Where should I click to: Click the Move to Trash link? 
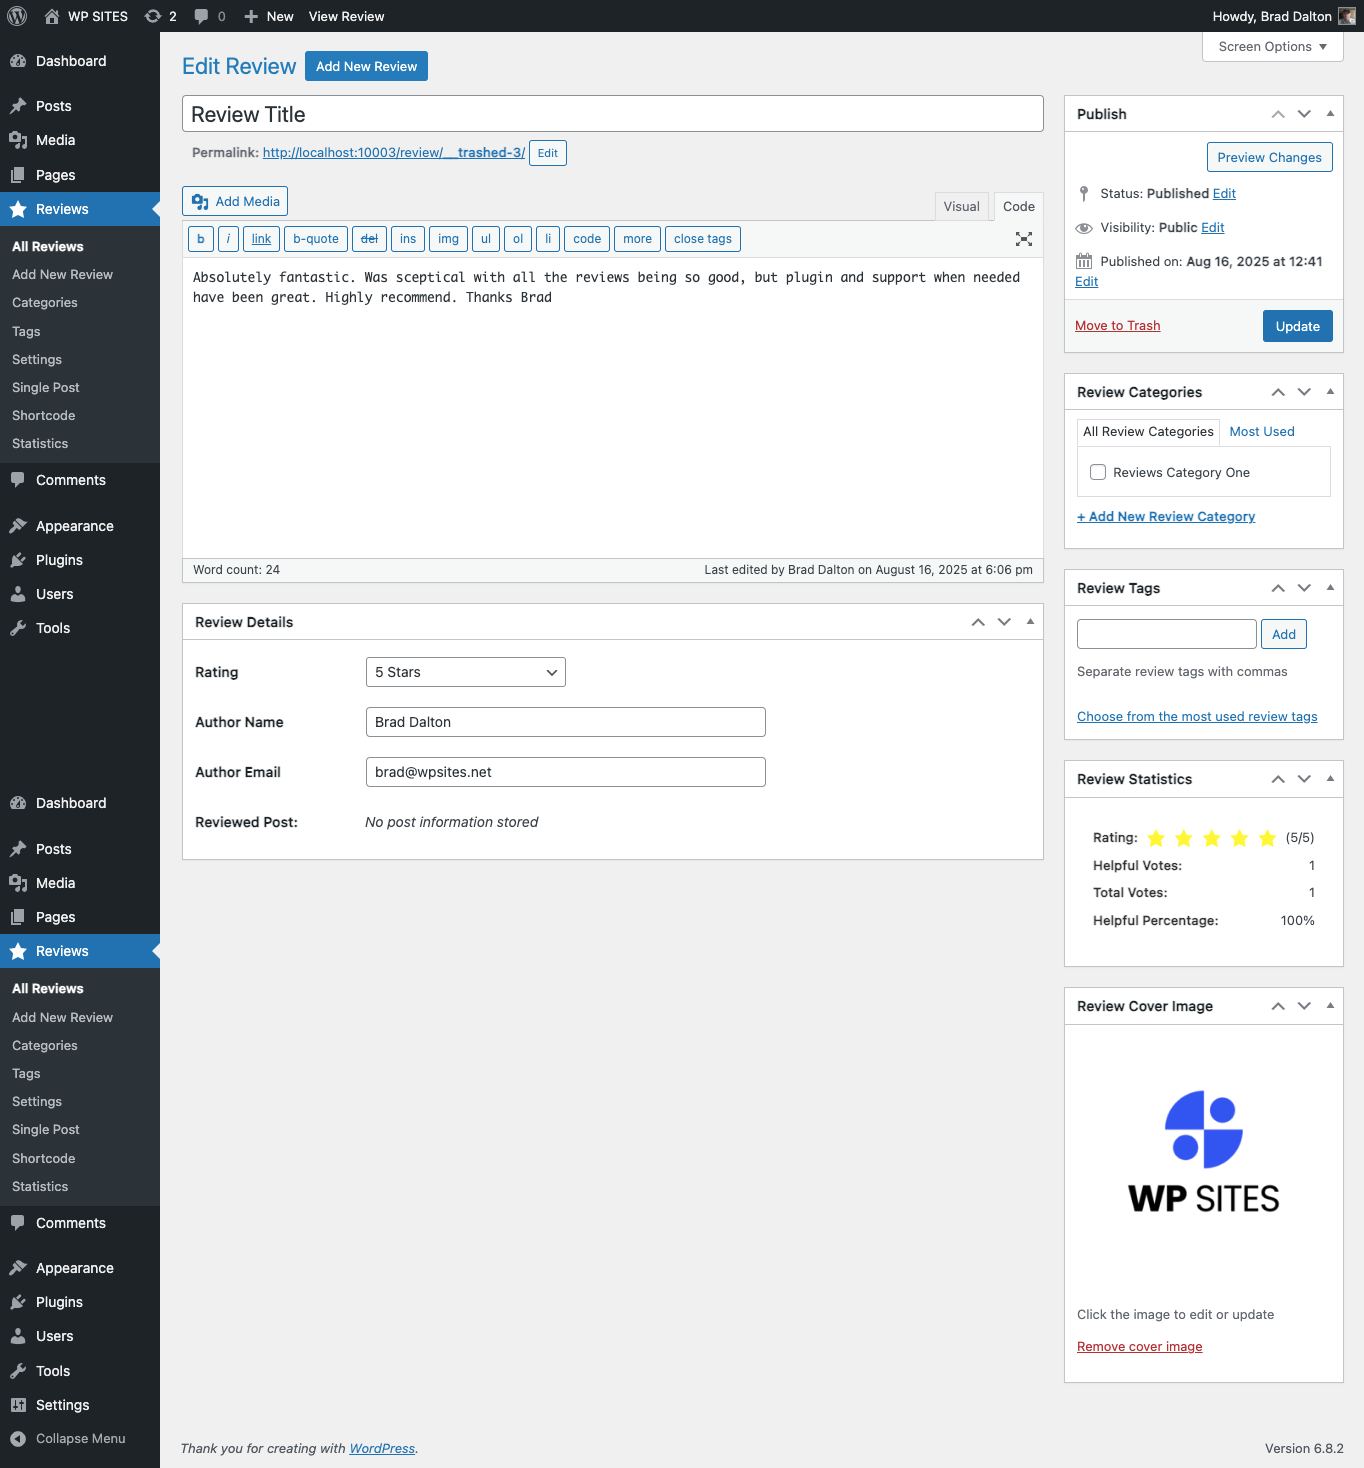pos(1117,326)
